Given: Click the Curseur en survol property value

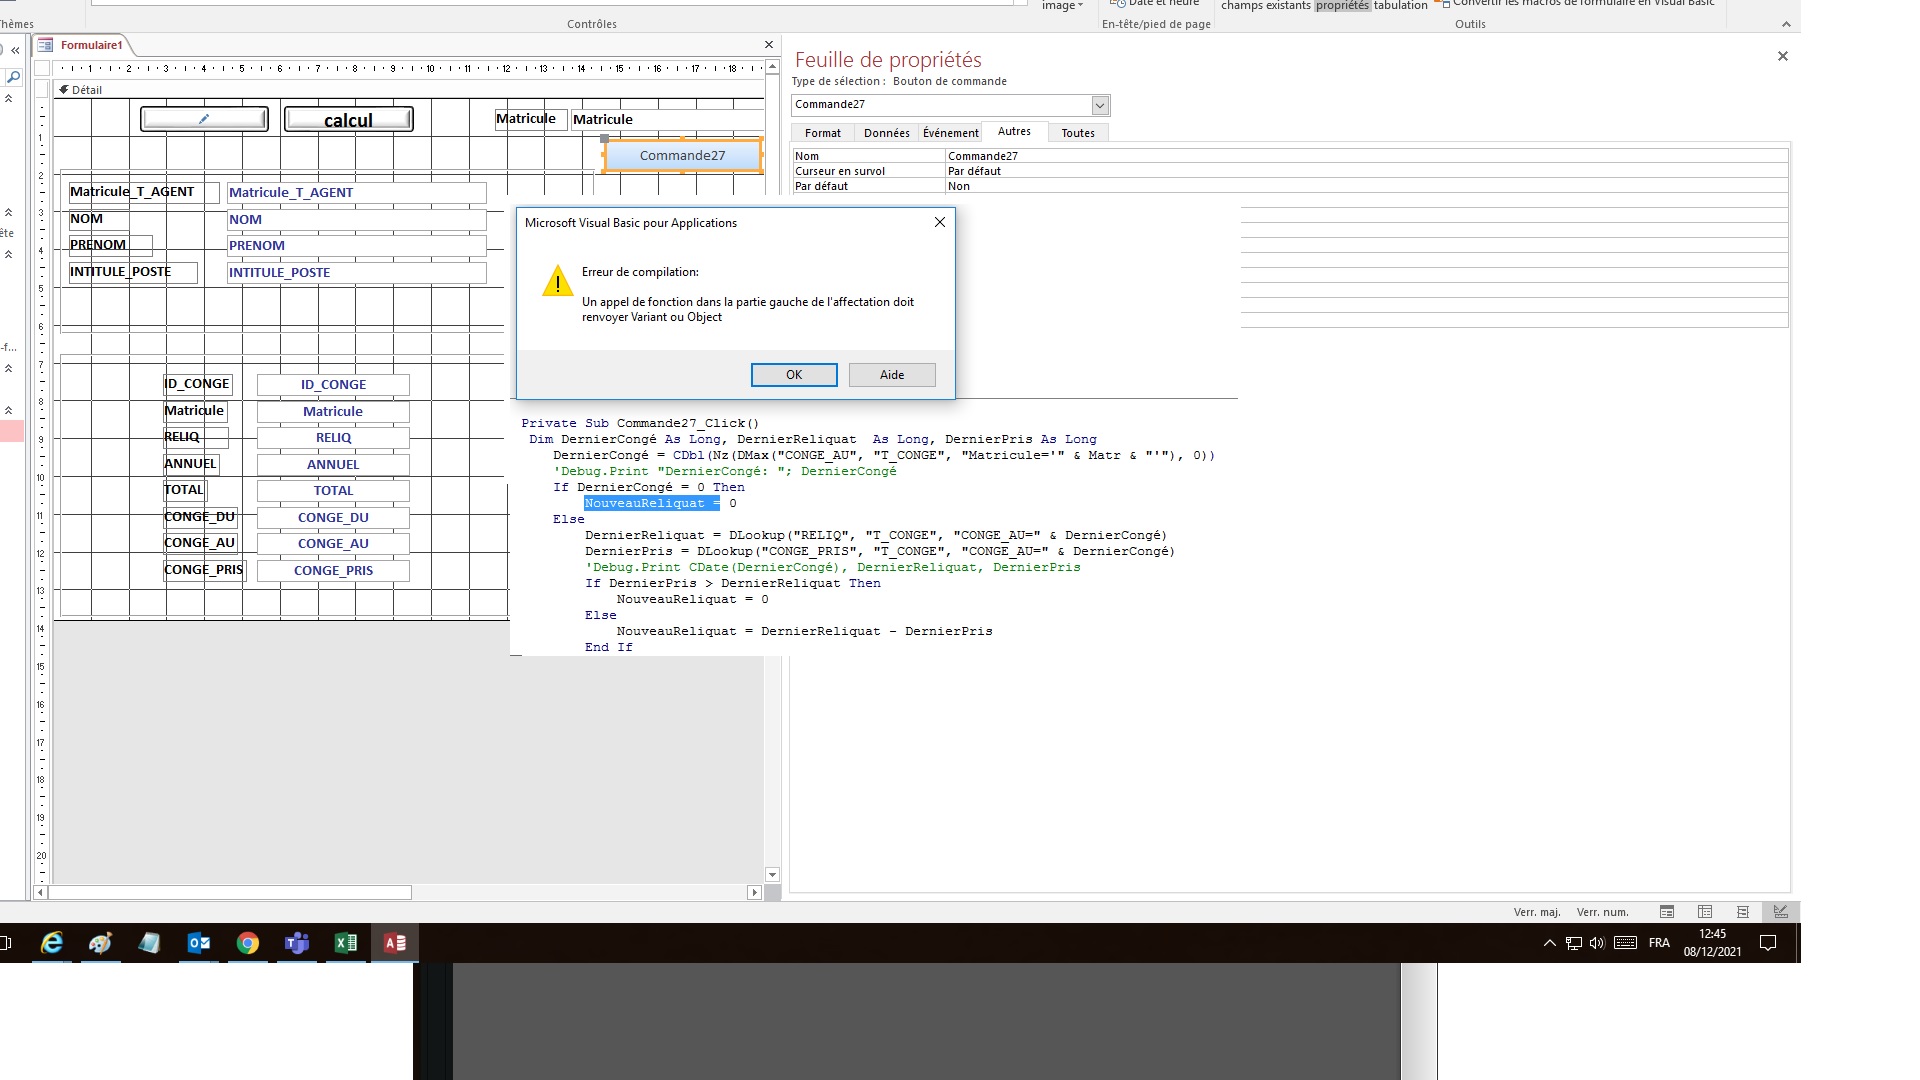Looking at the screenshot, I should (x=1366, y=171).
